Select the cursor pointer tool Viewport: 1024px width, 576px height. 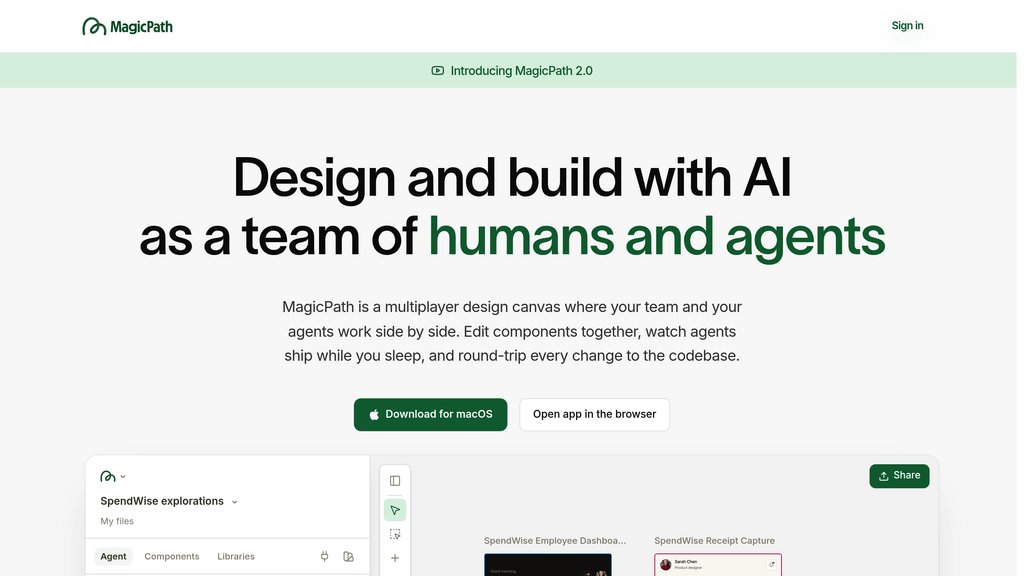395,510
